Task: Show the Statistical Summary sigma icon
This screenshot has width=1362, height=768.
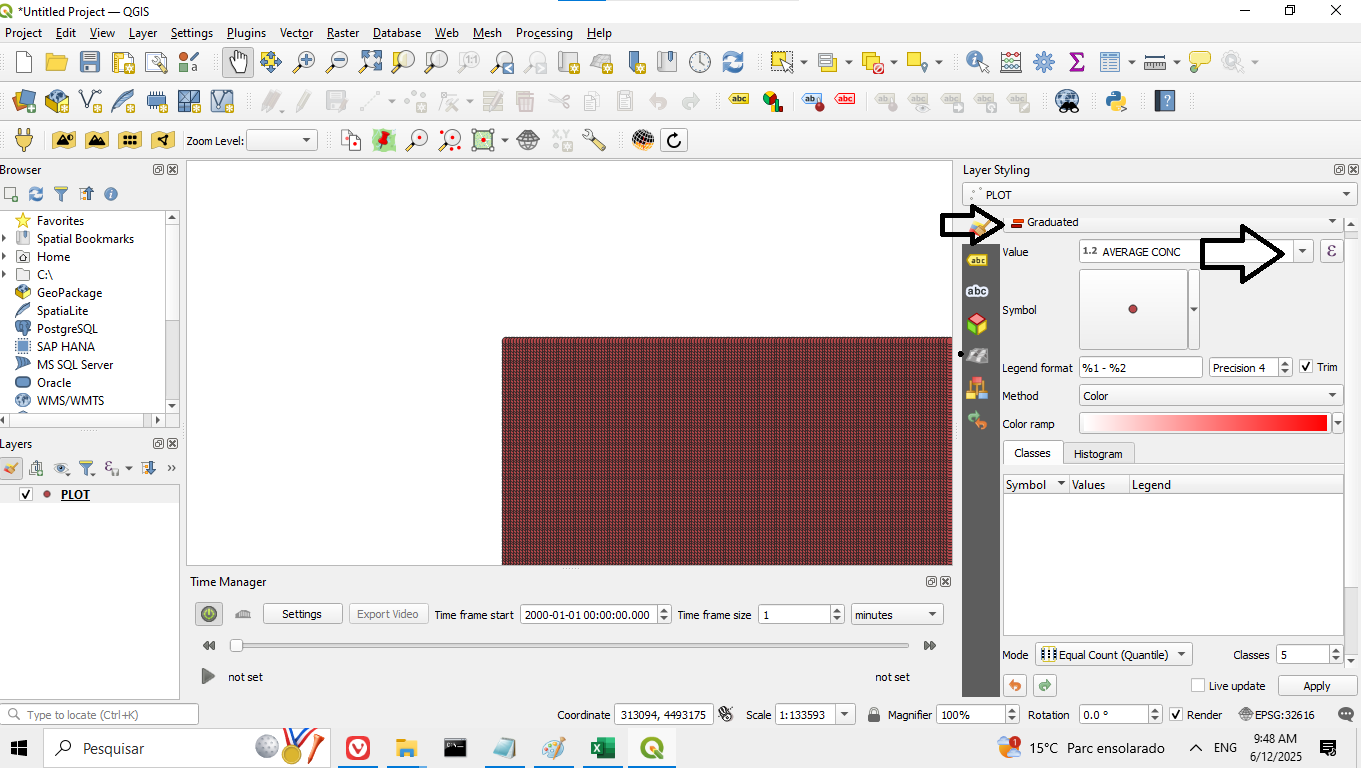Action: (x=1077, y=62)
